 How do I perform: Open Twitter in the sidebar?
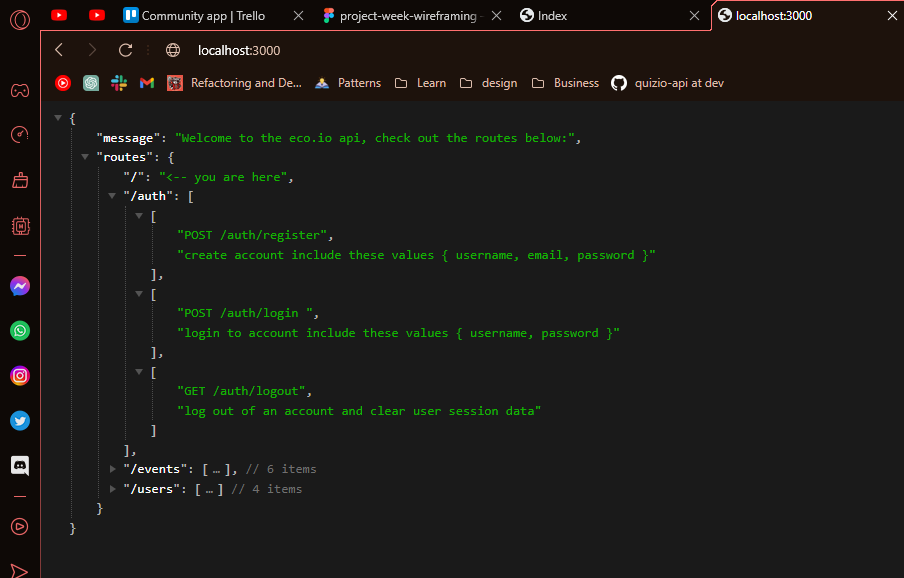20,421
